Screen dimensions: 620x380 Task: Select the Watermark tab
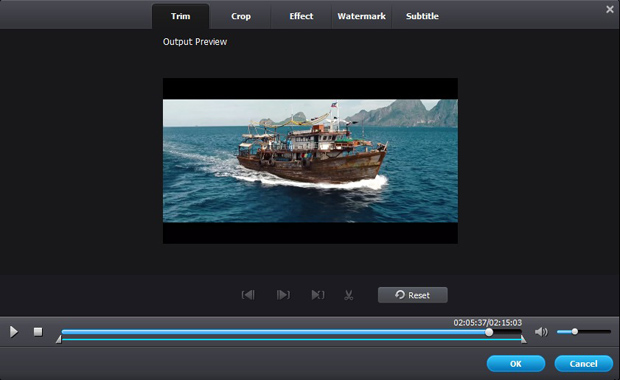[361, 16]
